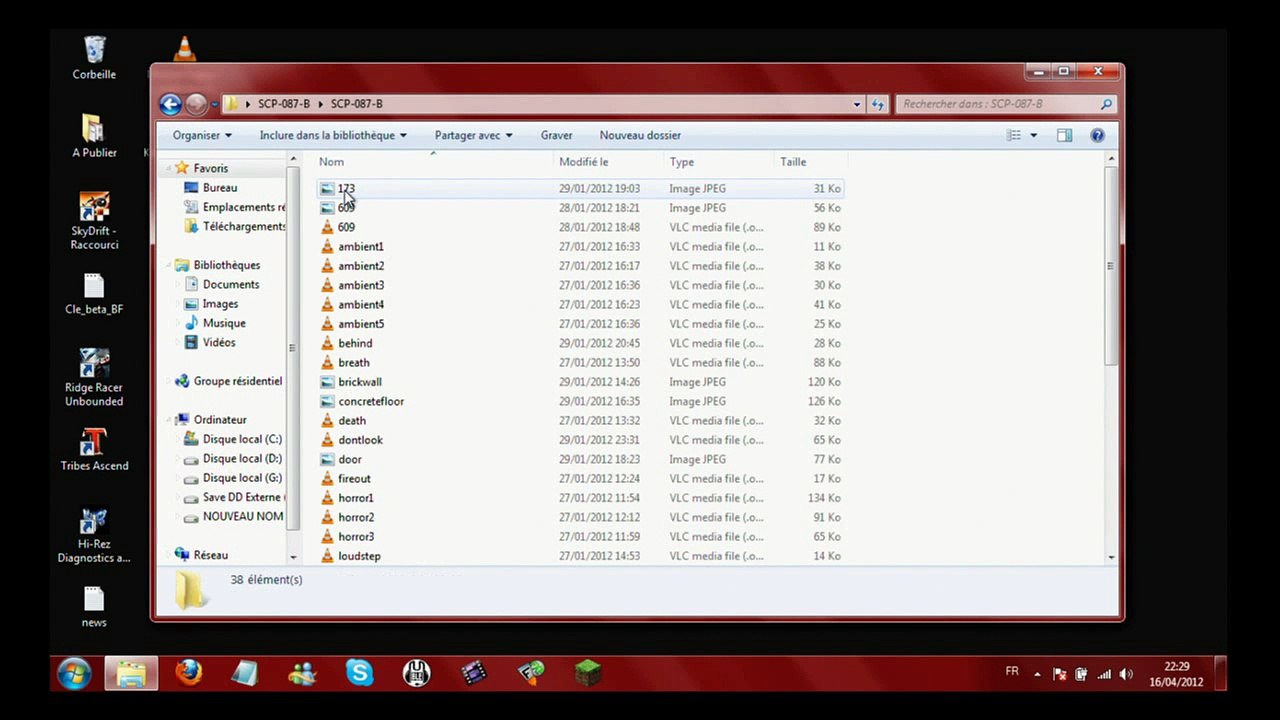
Task: Open the view options dropdown arrow
Action: pyautogui.click(x=1034, y=135)
